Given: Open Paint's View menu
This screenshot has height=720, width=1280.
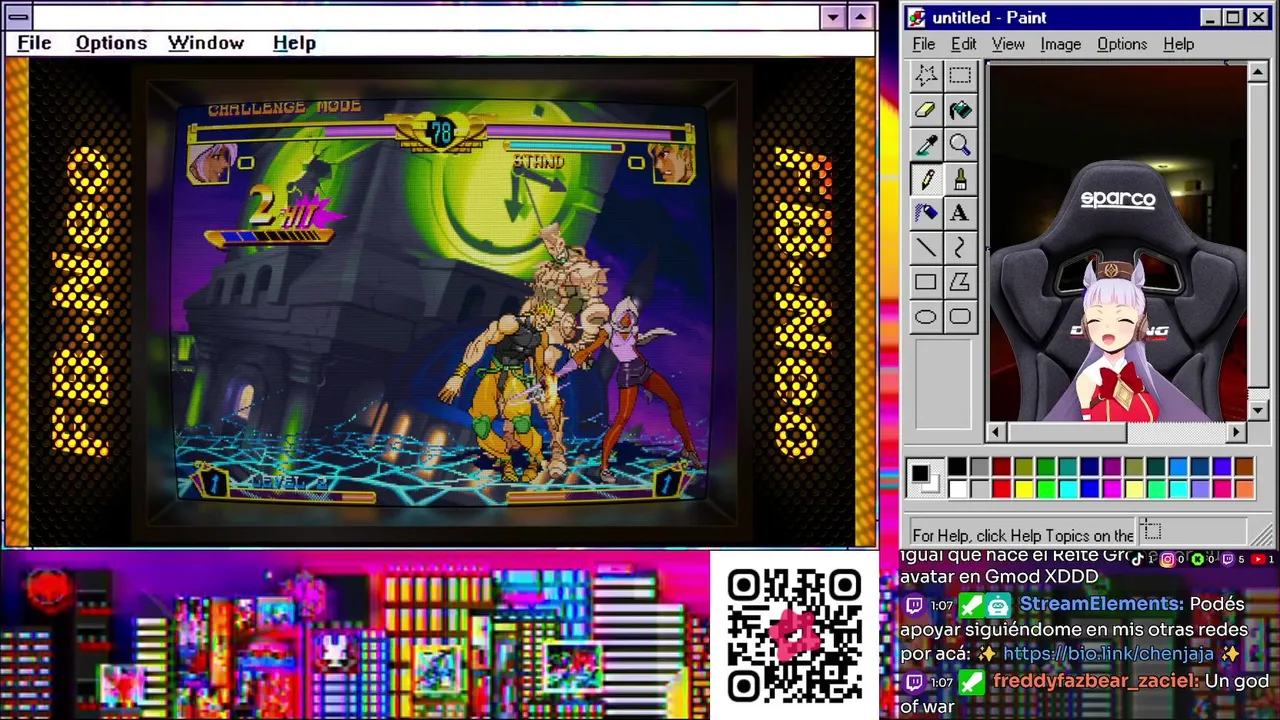Looking at the screenshot, I should [1008, 44].
